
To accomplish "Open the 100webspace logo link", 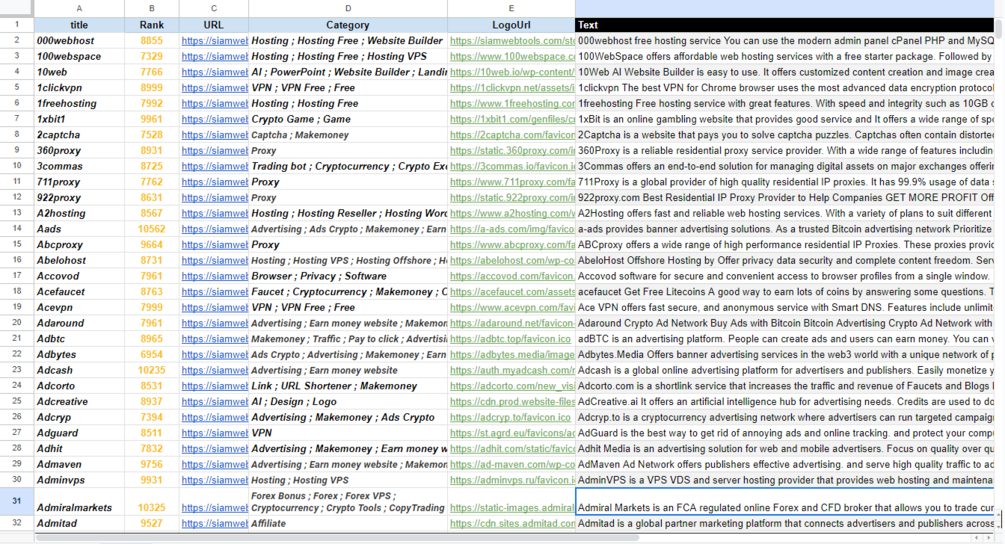I will click(512, 56).
